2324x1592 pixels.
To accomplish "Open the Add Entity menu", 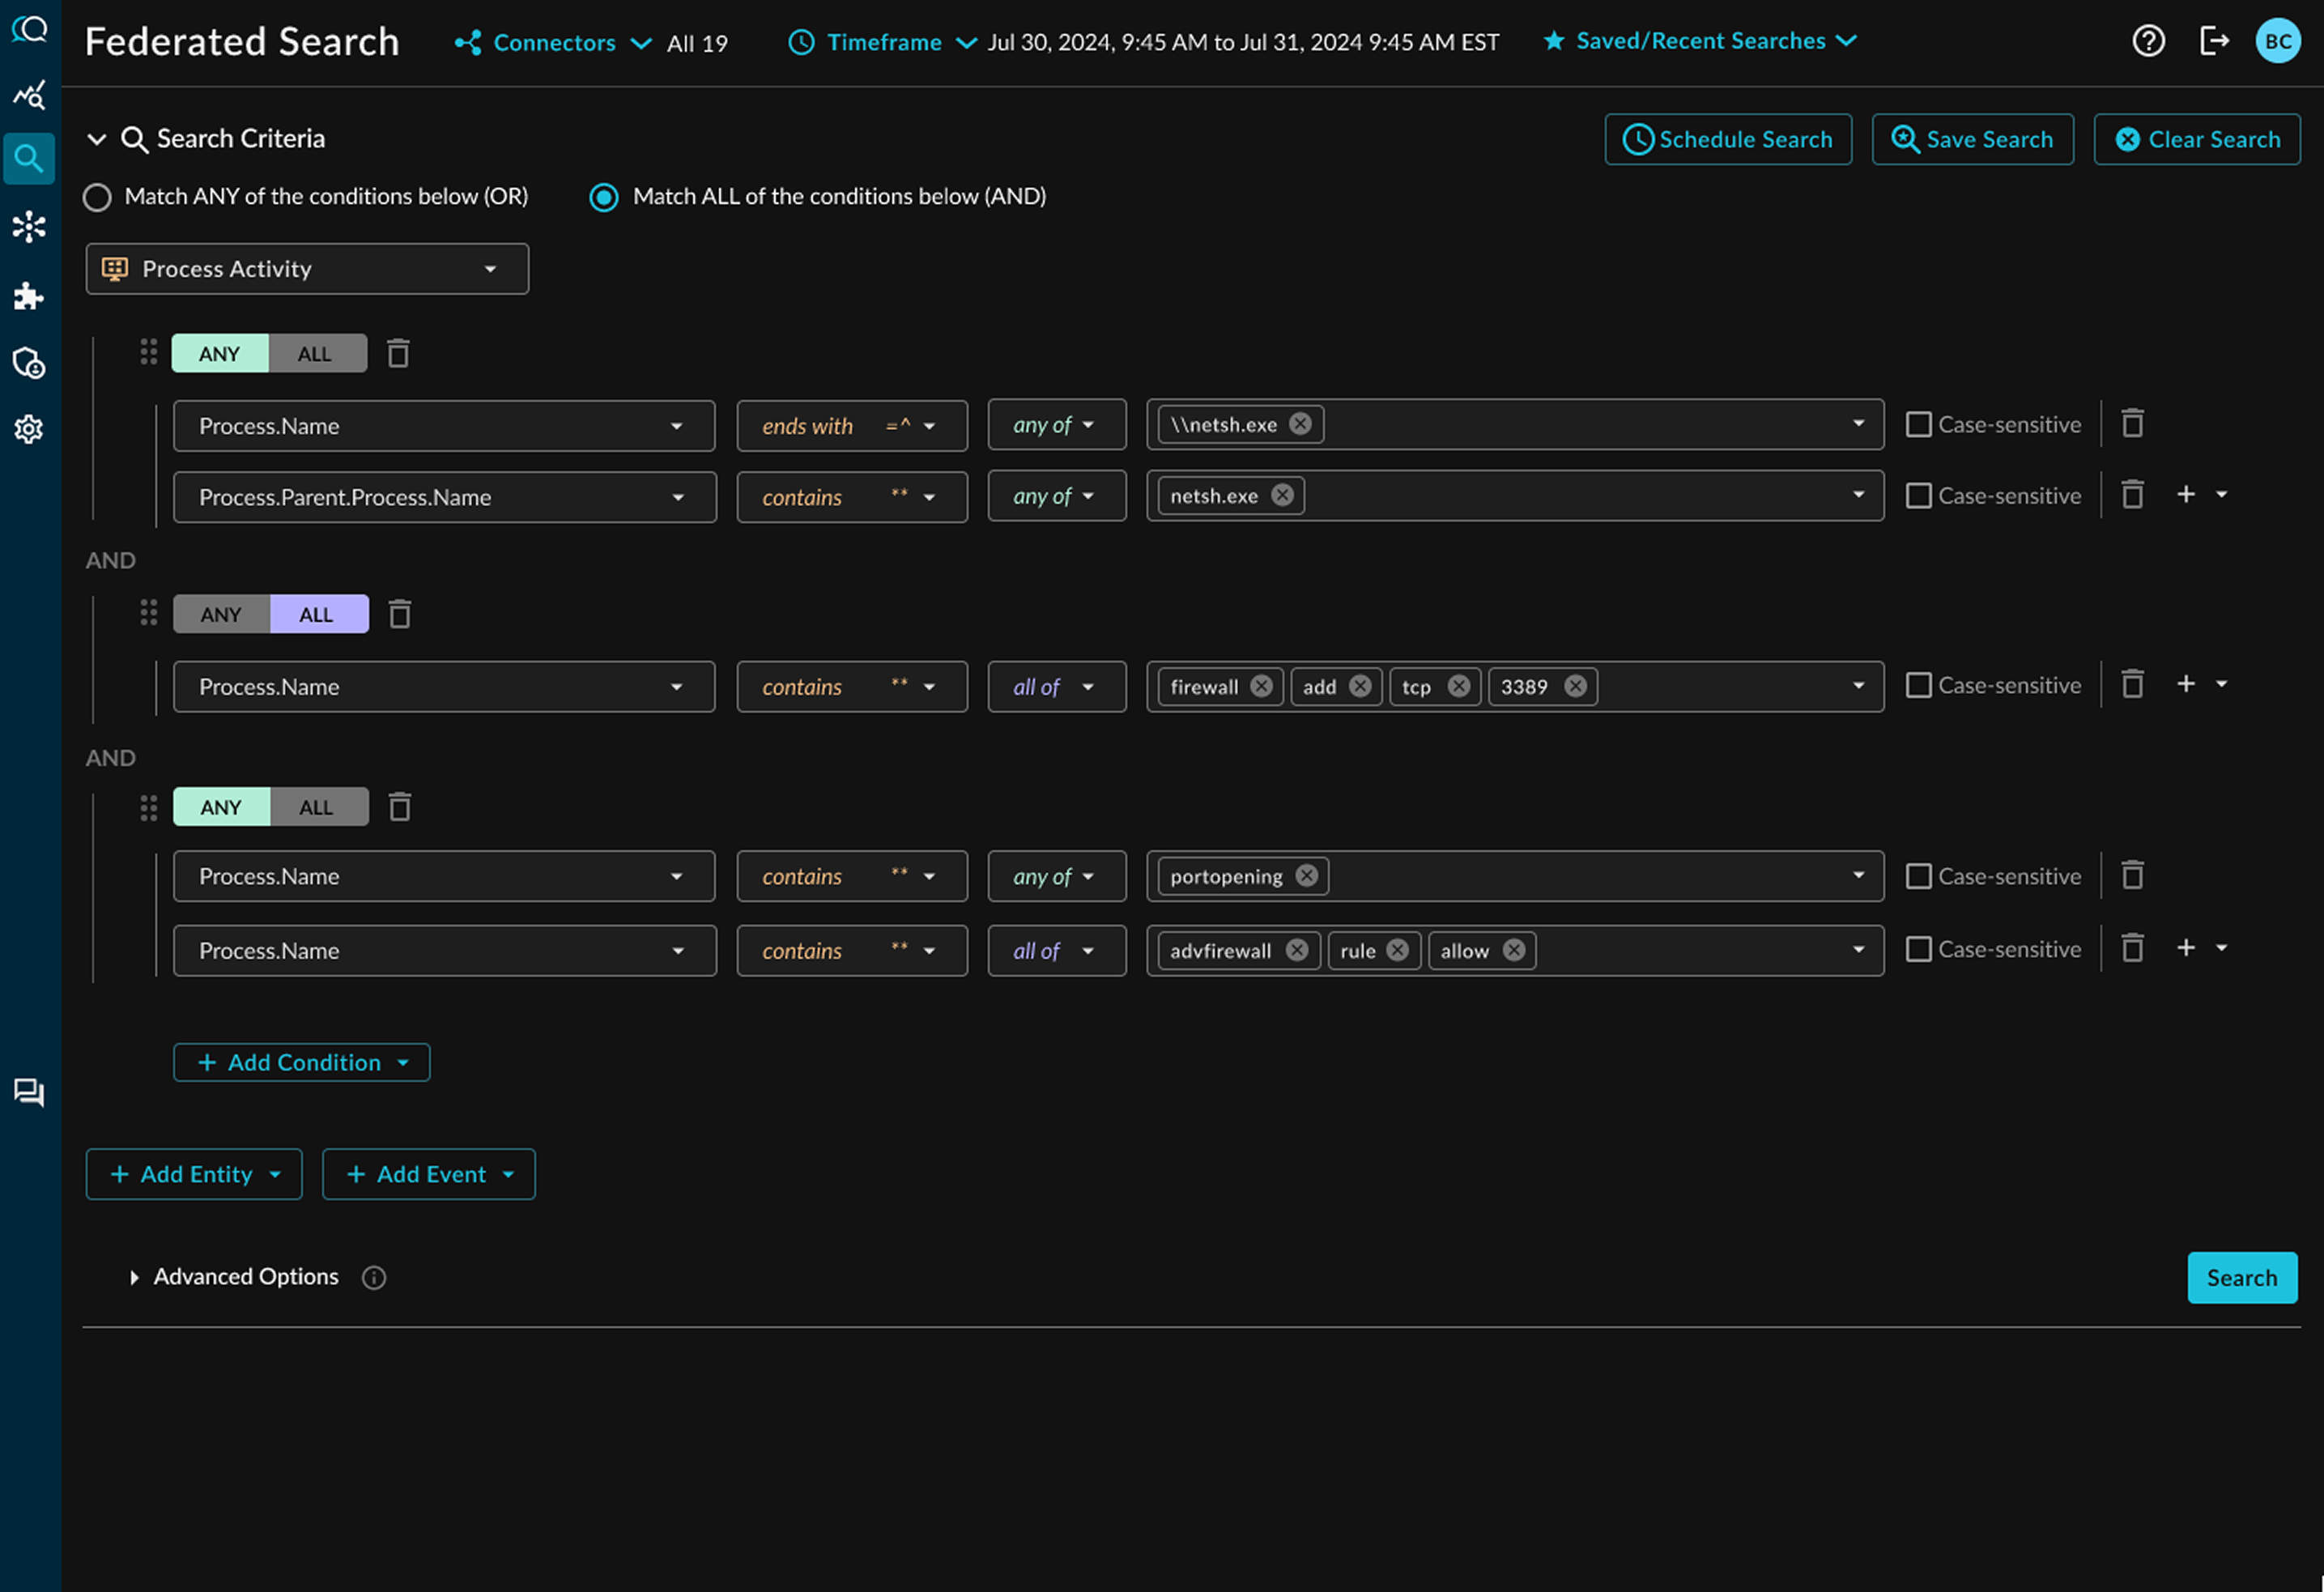I will click(x=194, y=1174).
